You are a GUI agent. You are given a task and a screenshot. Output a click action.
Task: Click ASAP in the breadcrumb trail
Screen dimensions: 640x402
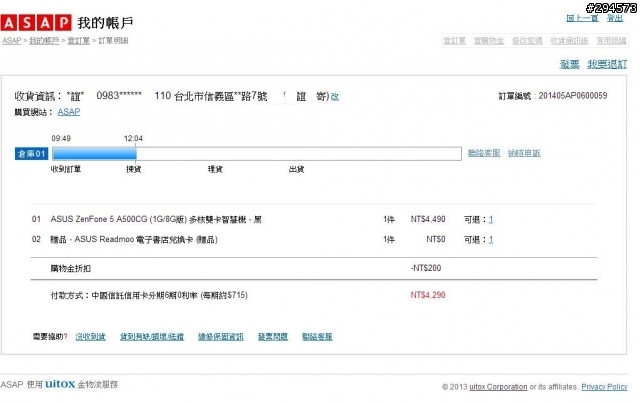[11, 41]
